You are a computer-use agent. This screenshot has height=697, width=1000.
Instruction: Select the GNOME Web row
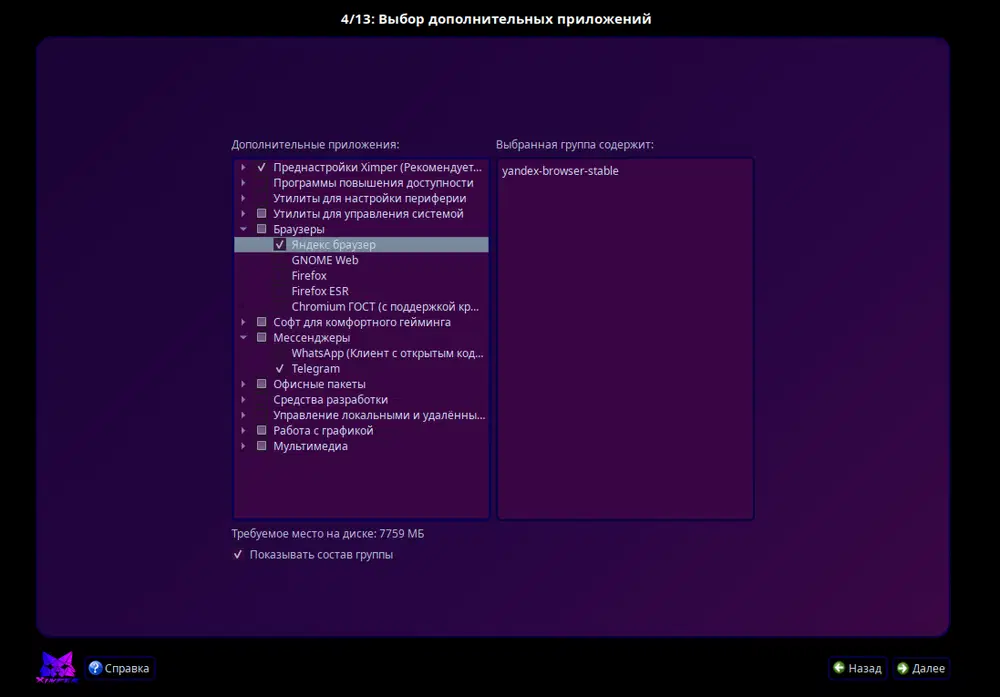[x=361, y=260]
